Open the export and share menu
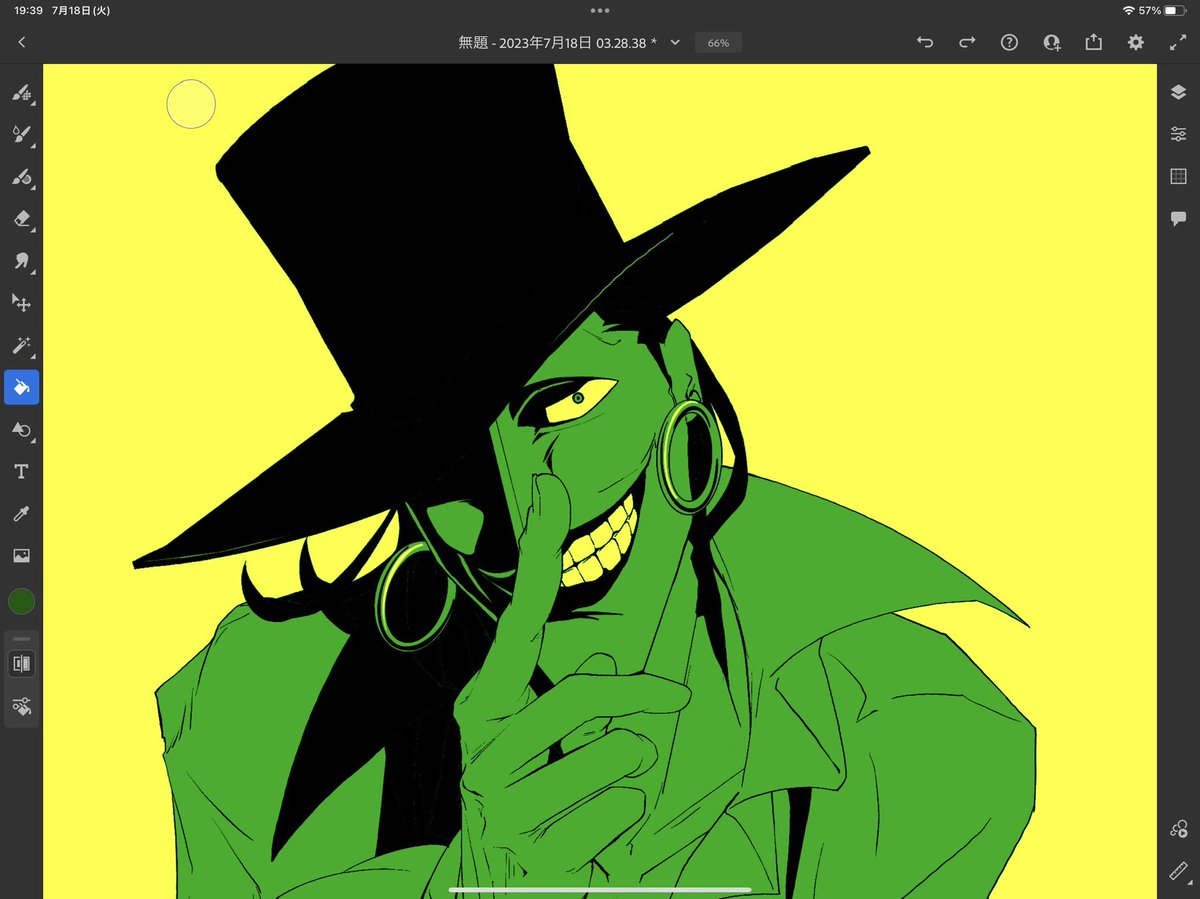 point(1093,42)
